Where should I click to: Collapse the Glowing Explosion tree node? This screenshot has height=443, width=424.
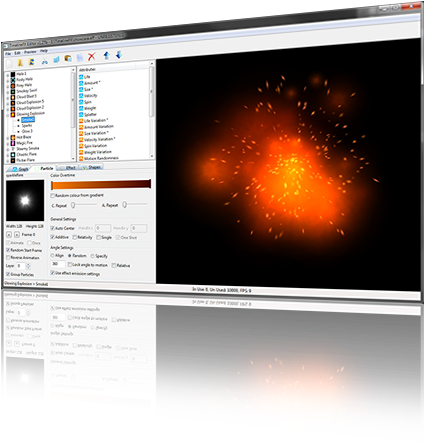click(8, 115)
